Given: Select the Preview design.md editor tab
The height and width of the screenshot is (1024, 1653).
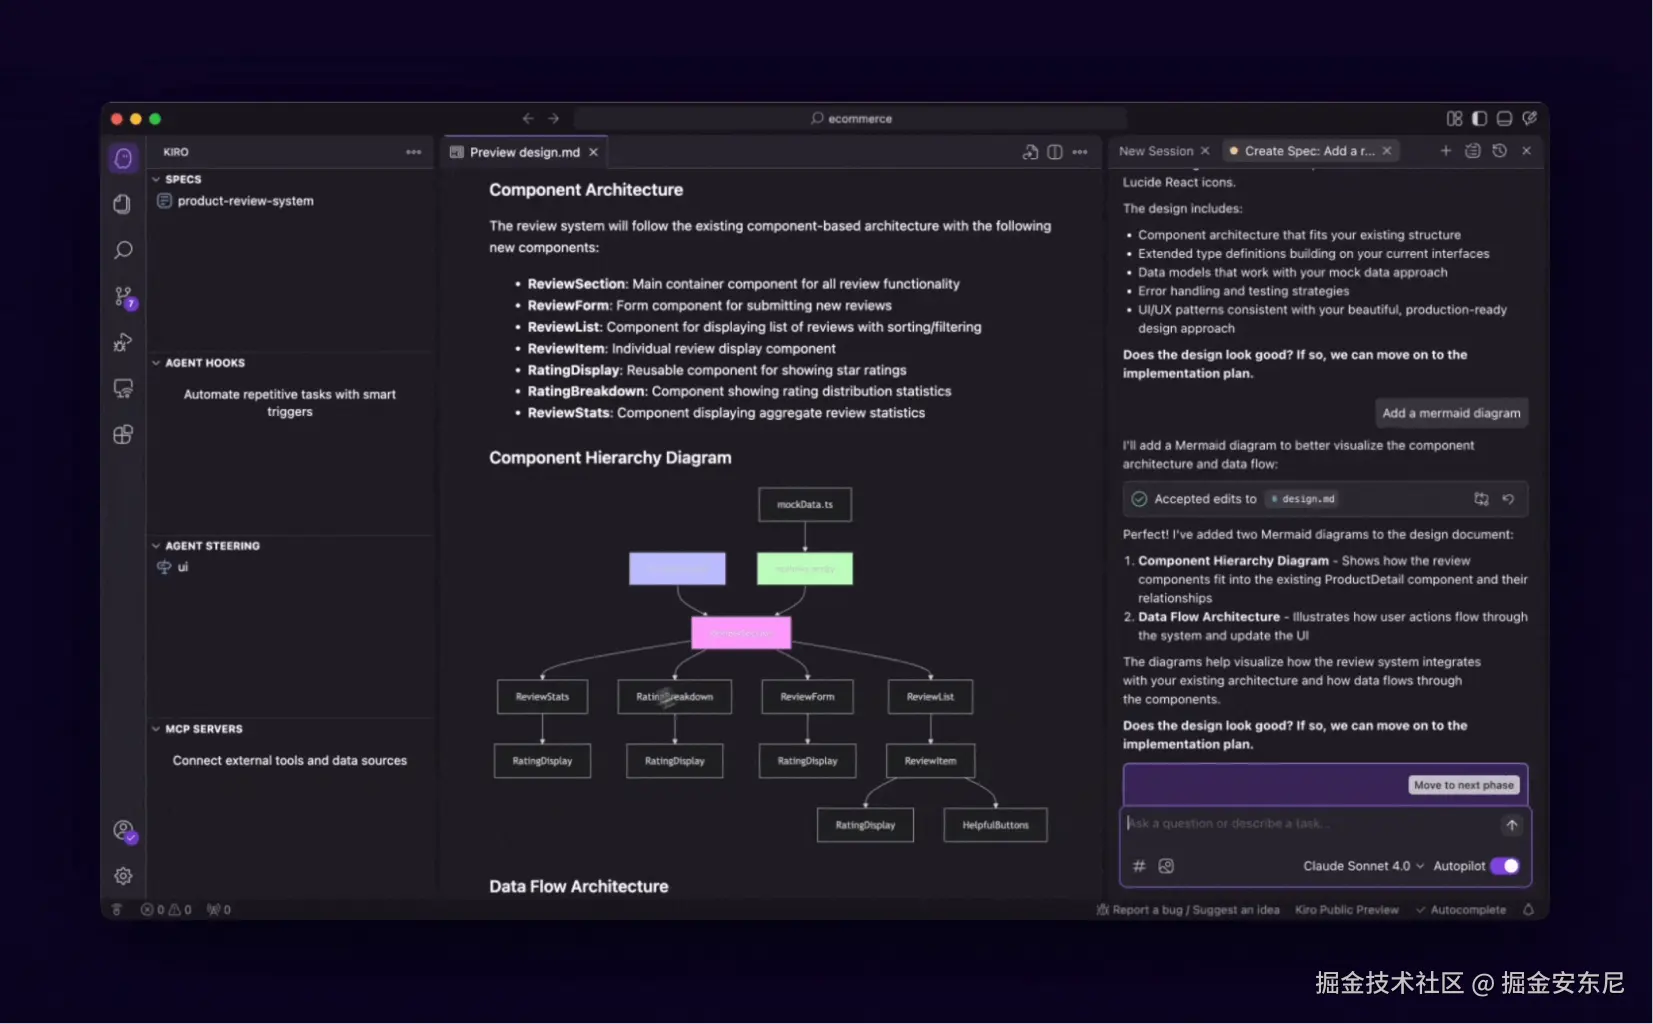Looking at the screenshot, I should [524, 152].
